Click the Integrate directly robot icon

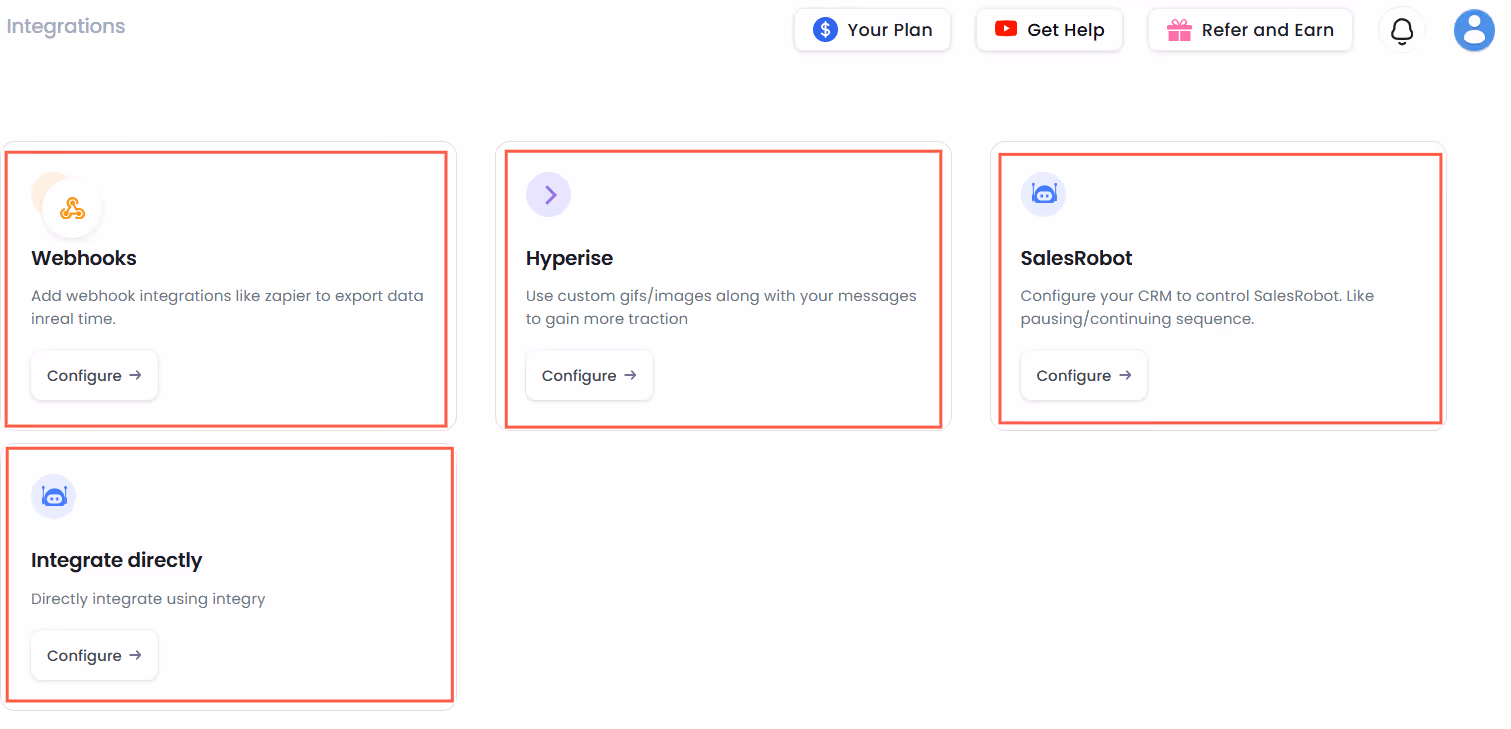point(53,496)
